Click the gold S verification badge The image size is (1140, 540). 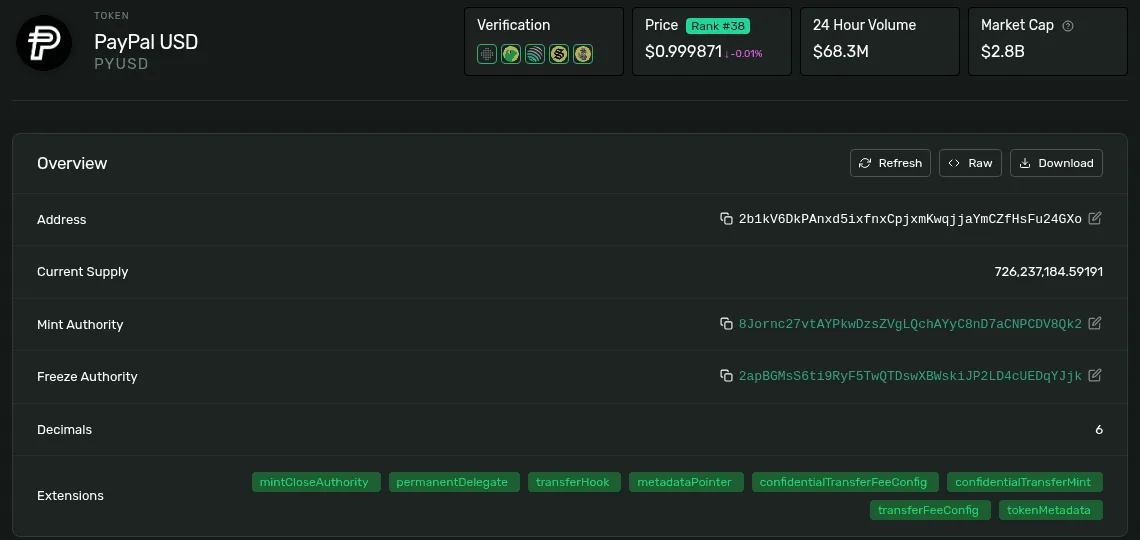click(558, 54)
